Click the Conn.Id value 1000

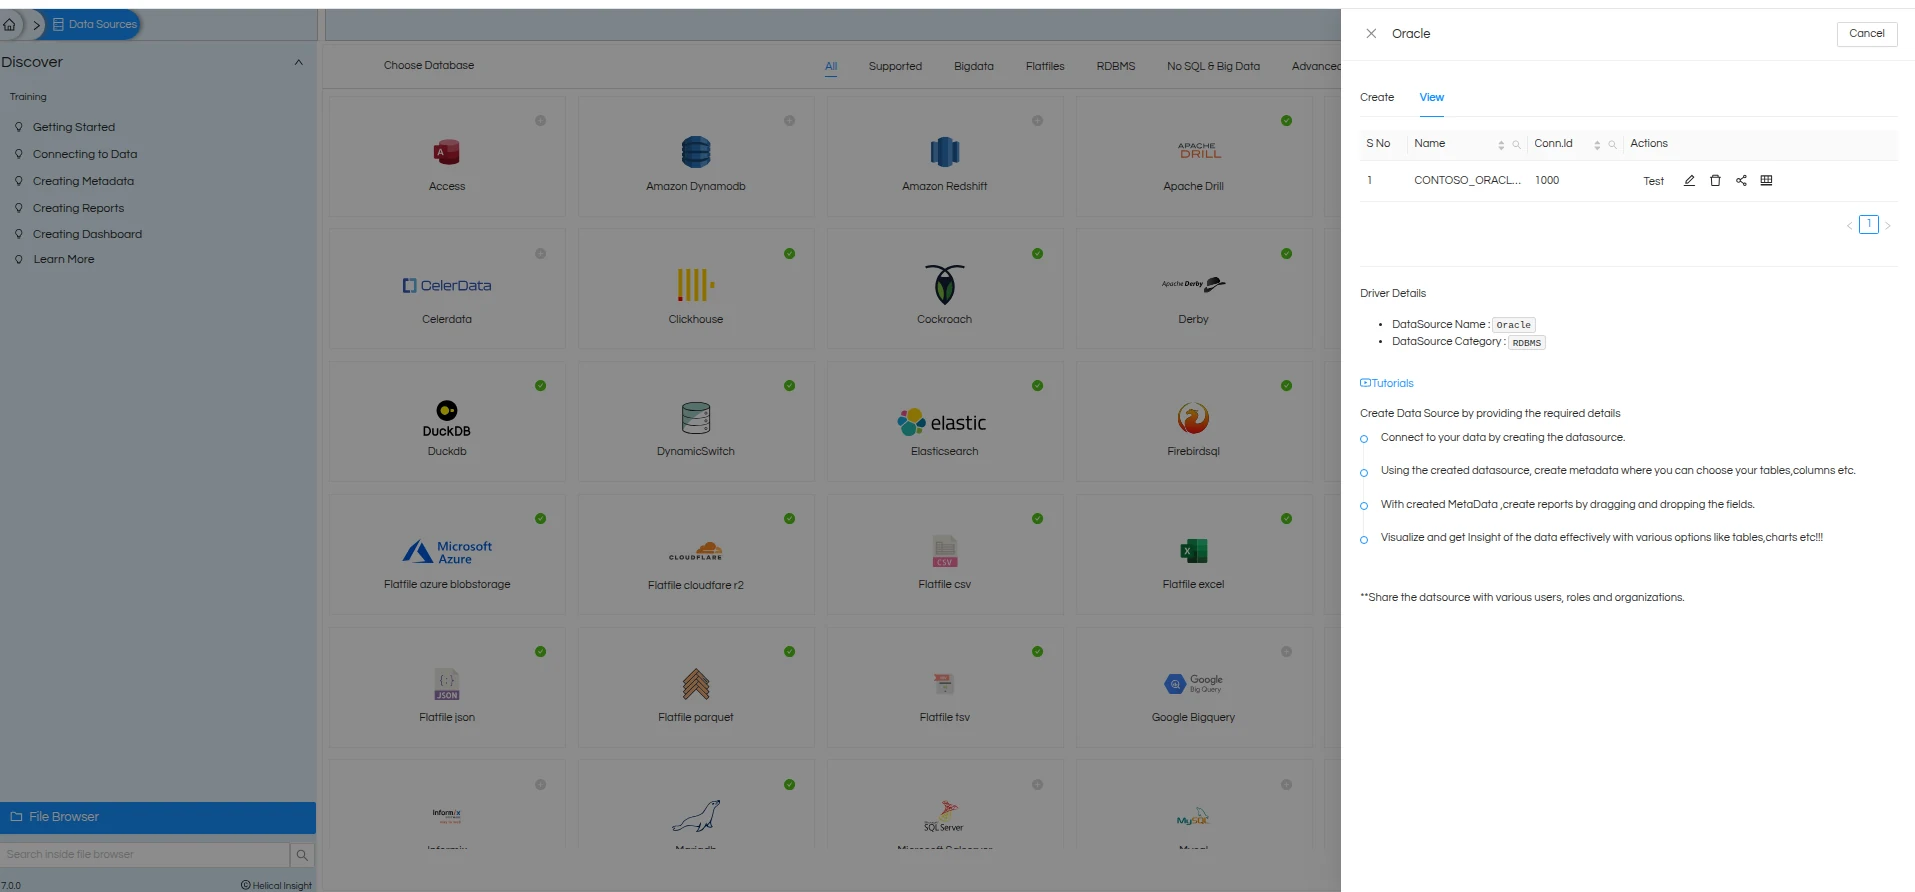[1547, 180]
